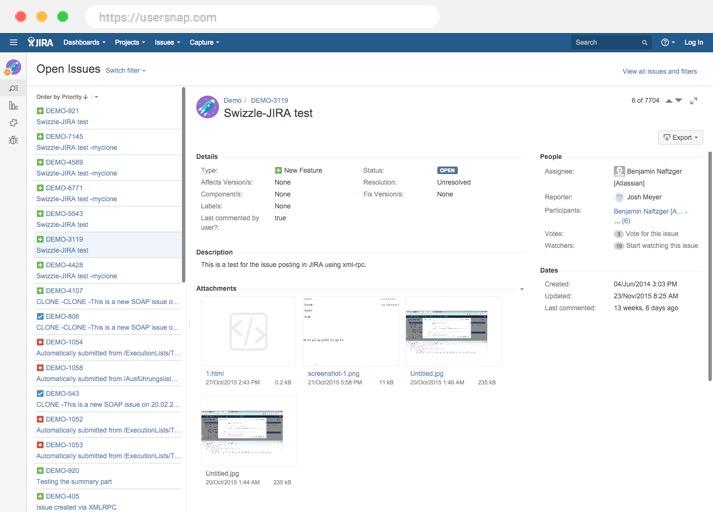Open the Issues dropdown menu
This screenshot has width=713, height=512.
click(x=167, y=42)
